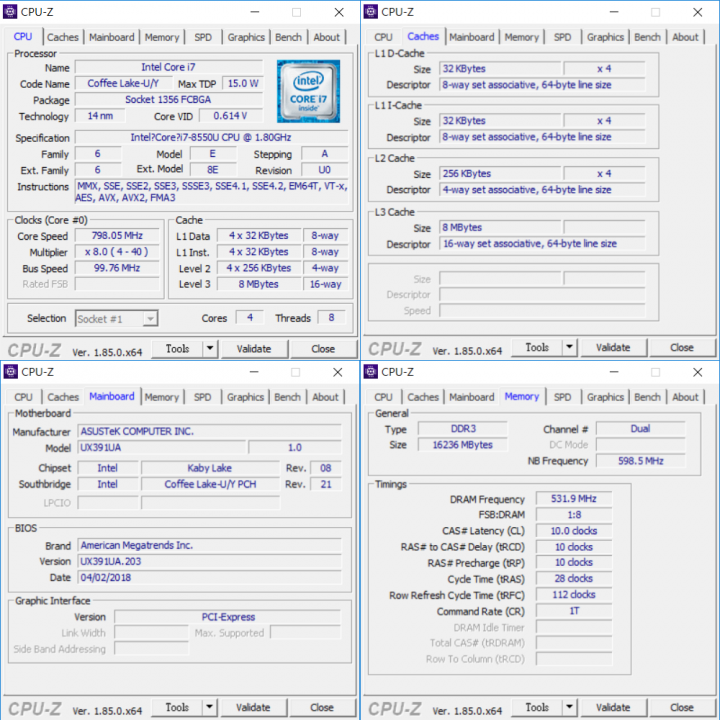Click the Intel Core i7 logo badge

(308, 91)
